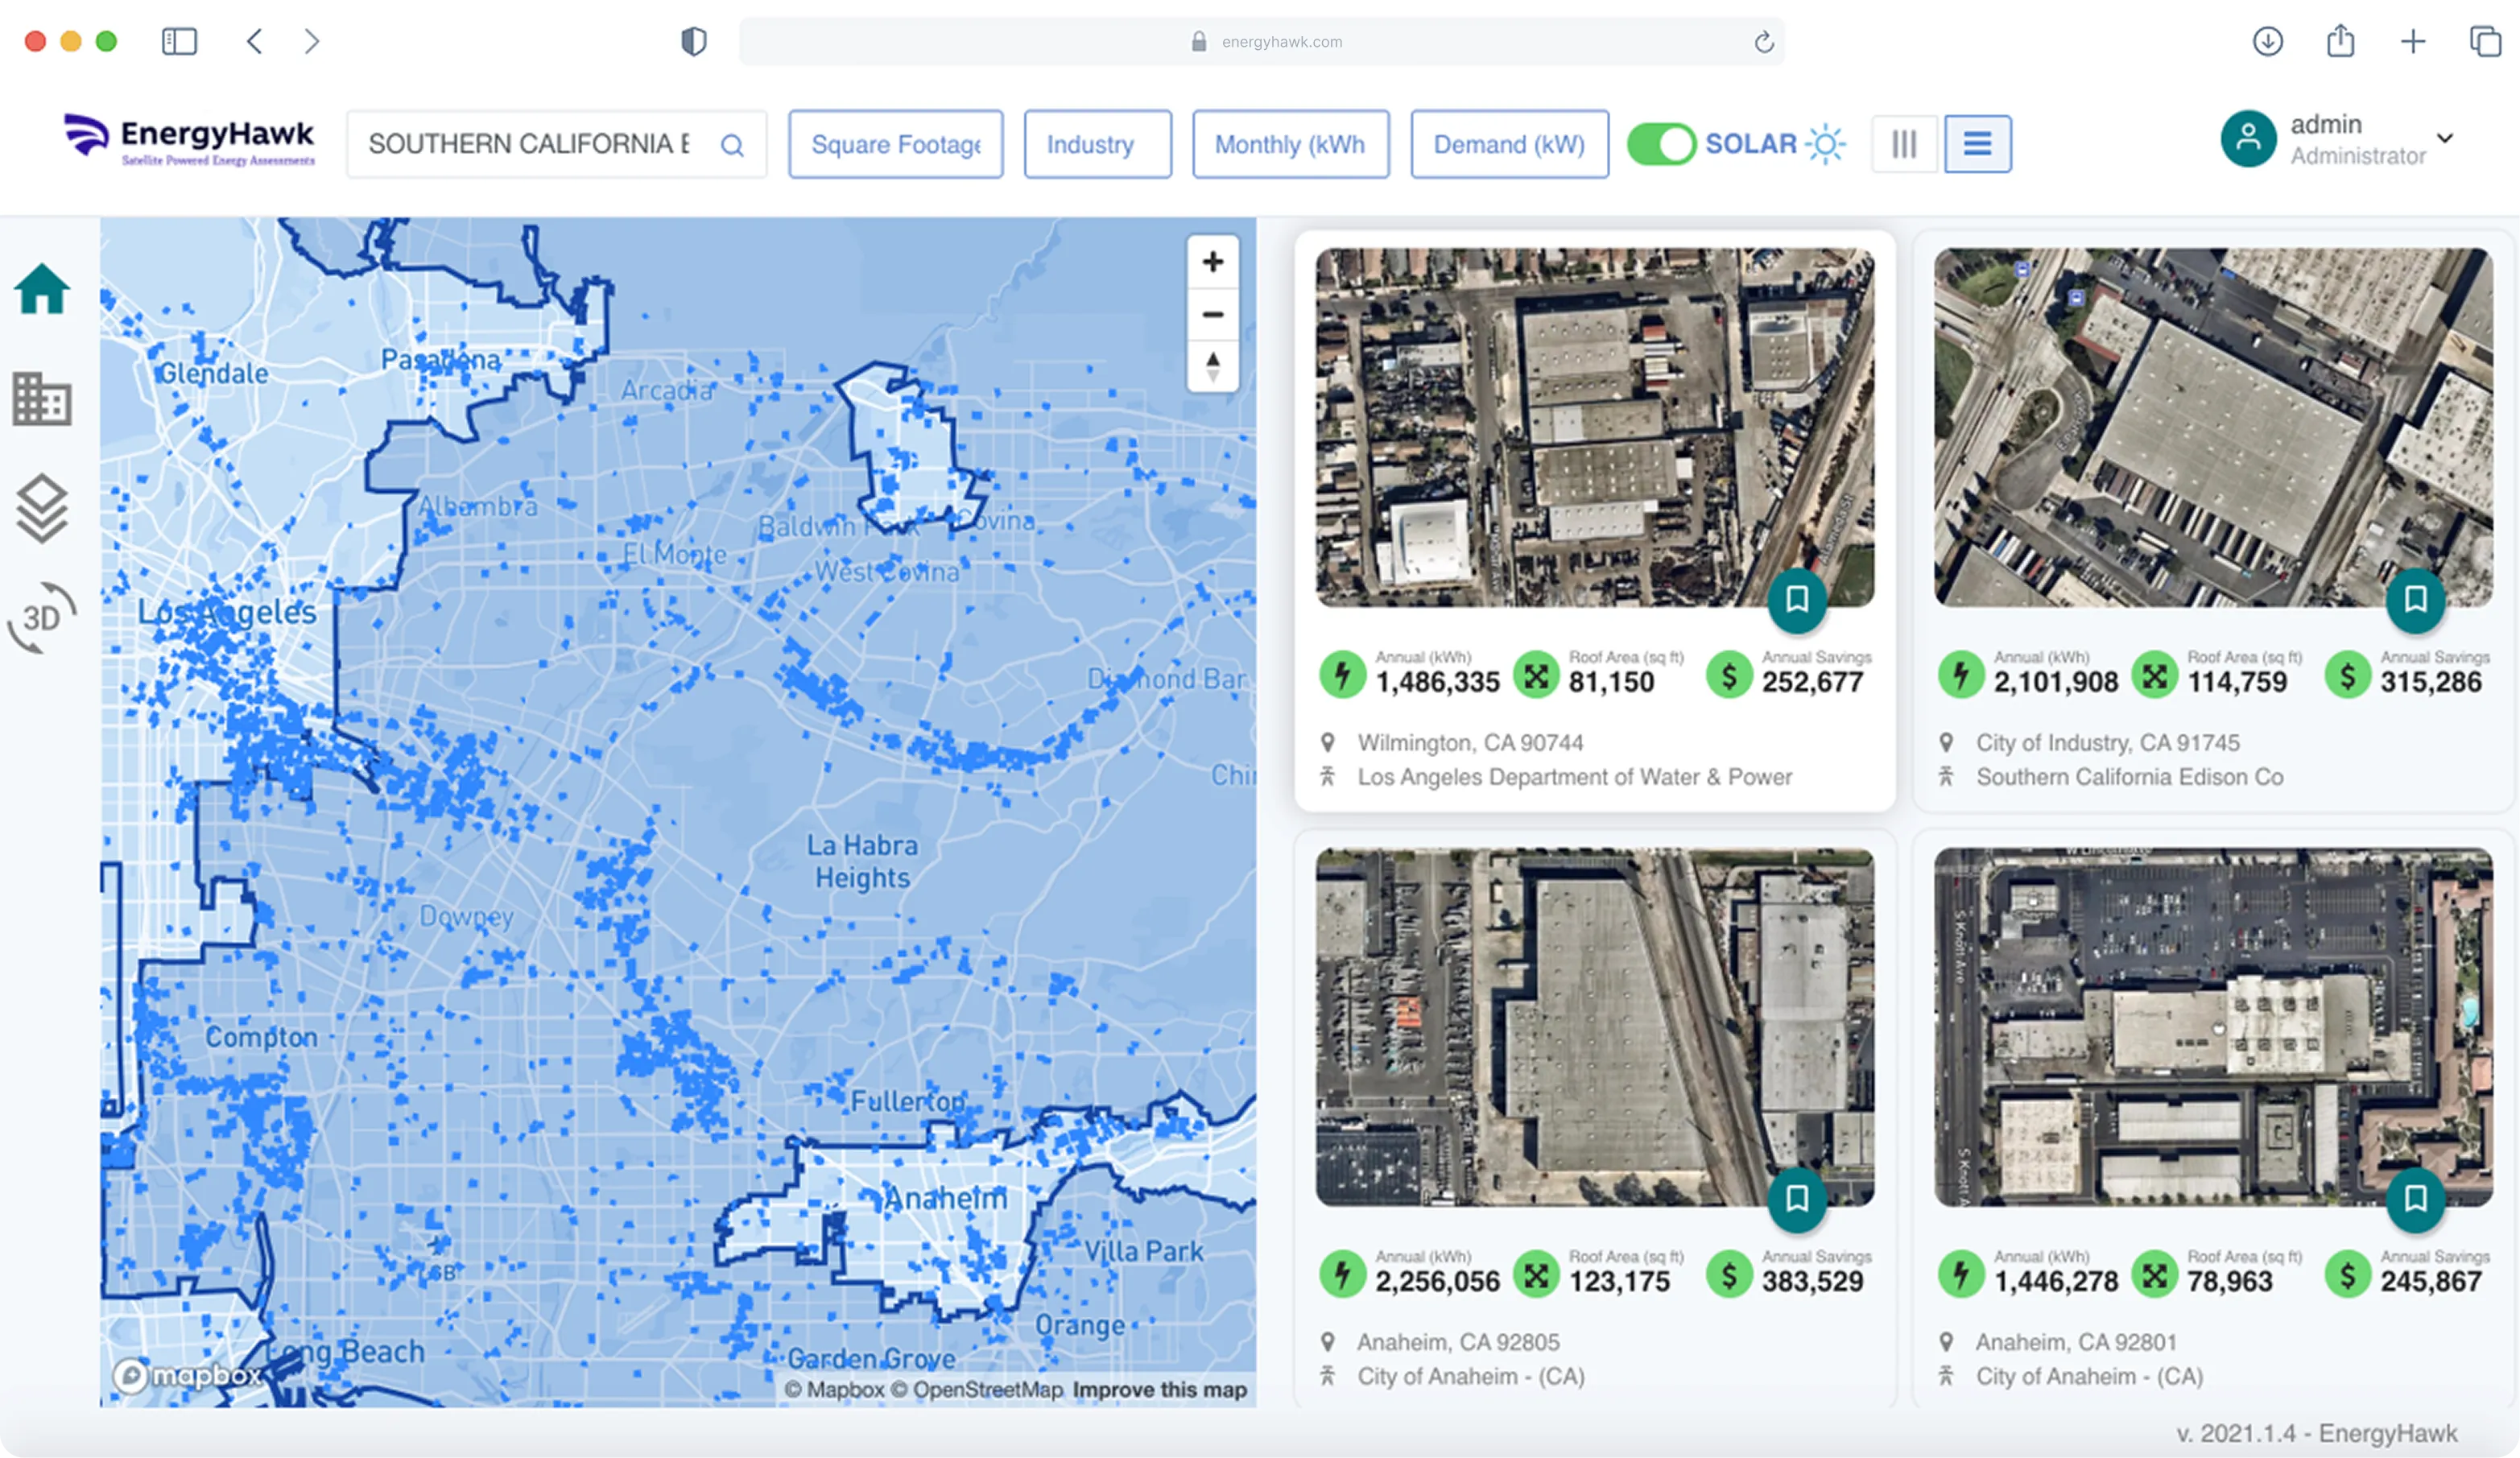Click the utility search input field
The height and width of the screenshot is (1458, 2520).
pyautogui.click(x=530, y=145)
